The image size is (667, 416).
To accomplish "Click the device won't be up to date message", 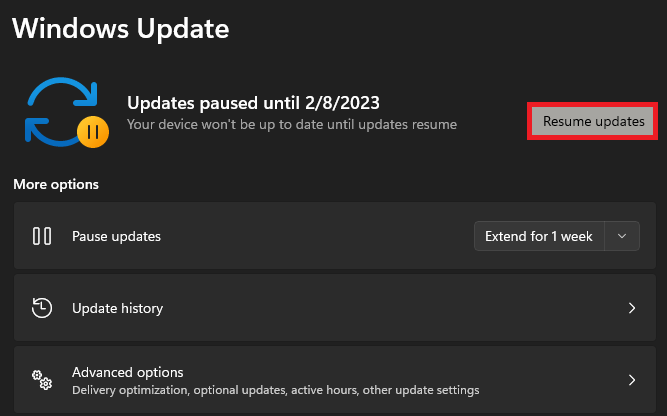I will point(291,125).
